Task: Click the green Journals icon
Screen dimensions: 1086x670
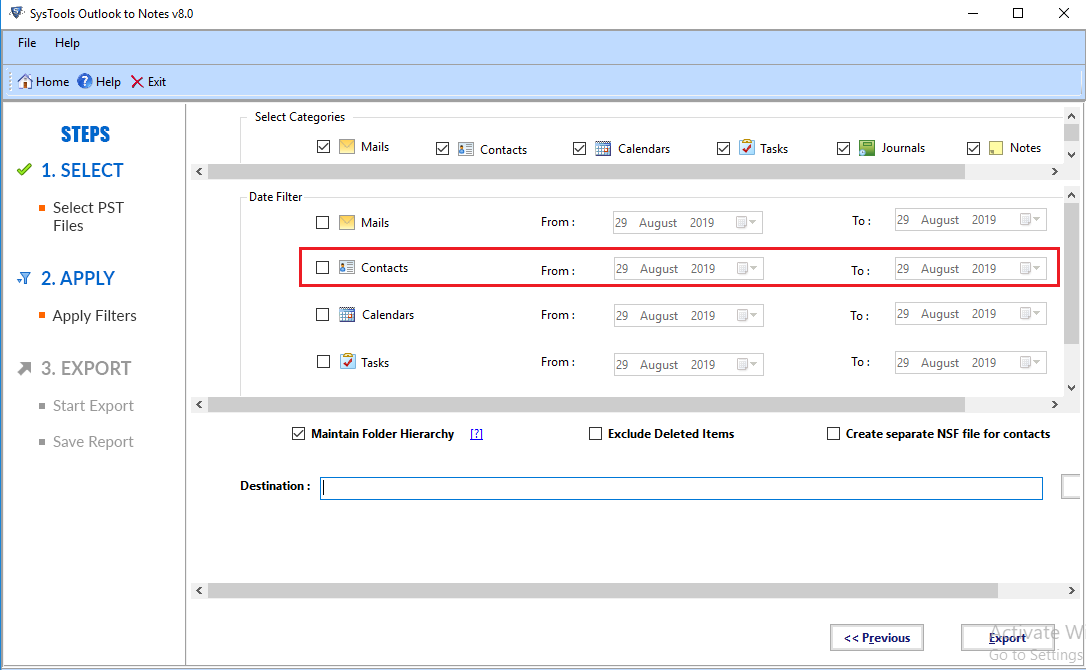Action: 866,148
